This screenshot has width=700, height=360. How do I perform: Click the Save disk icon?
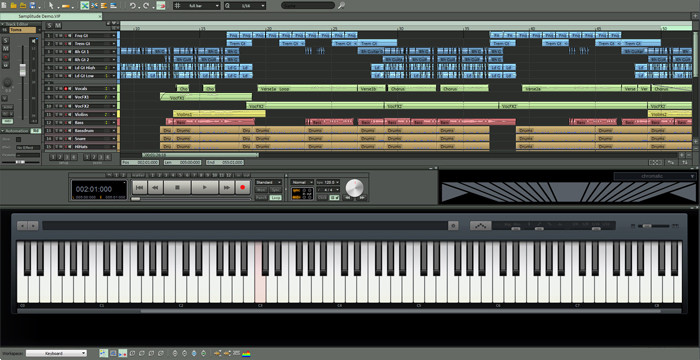pos(32,6)
